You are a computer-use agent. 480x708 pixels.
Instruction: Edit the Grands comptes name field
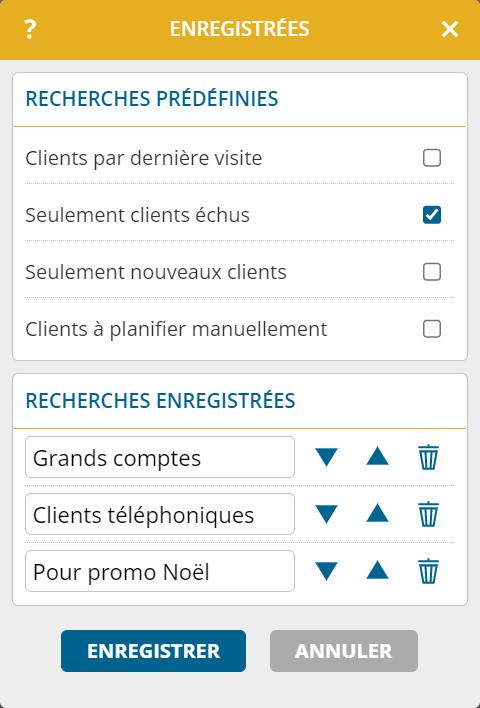coord(160,457)
